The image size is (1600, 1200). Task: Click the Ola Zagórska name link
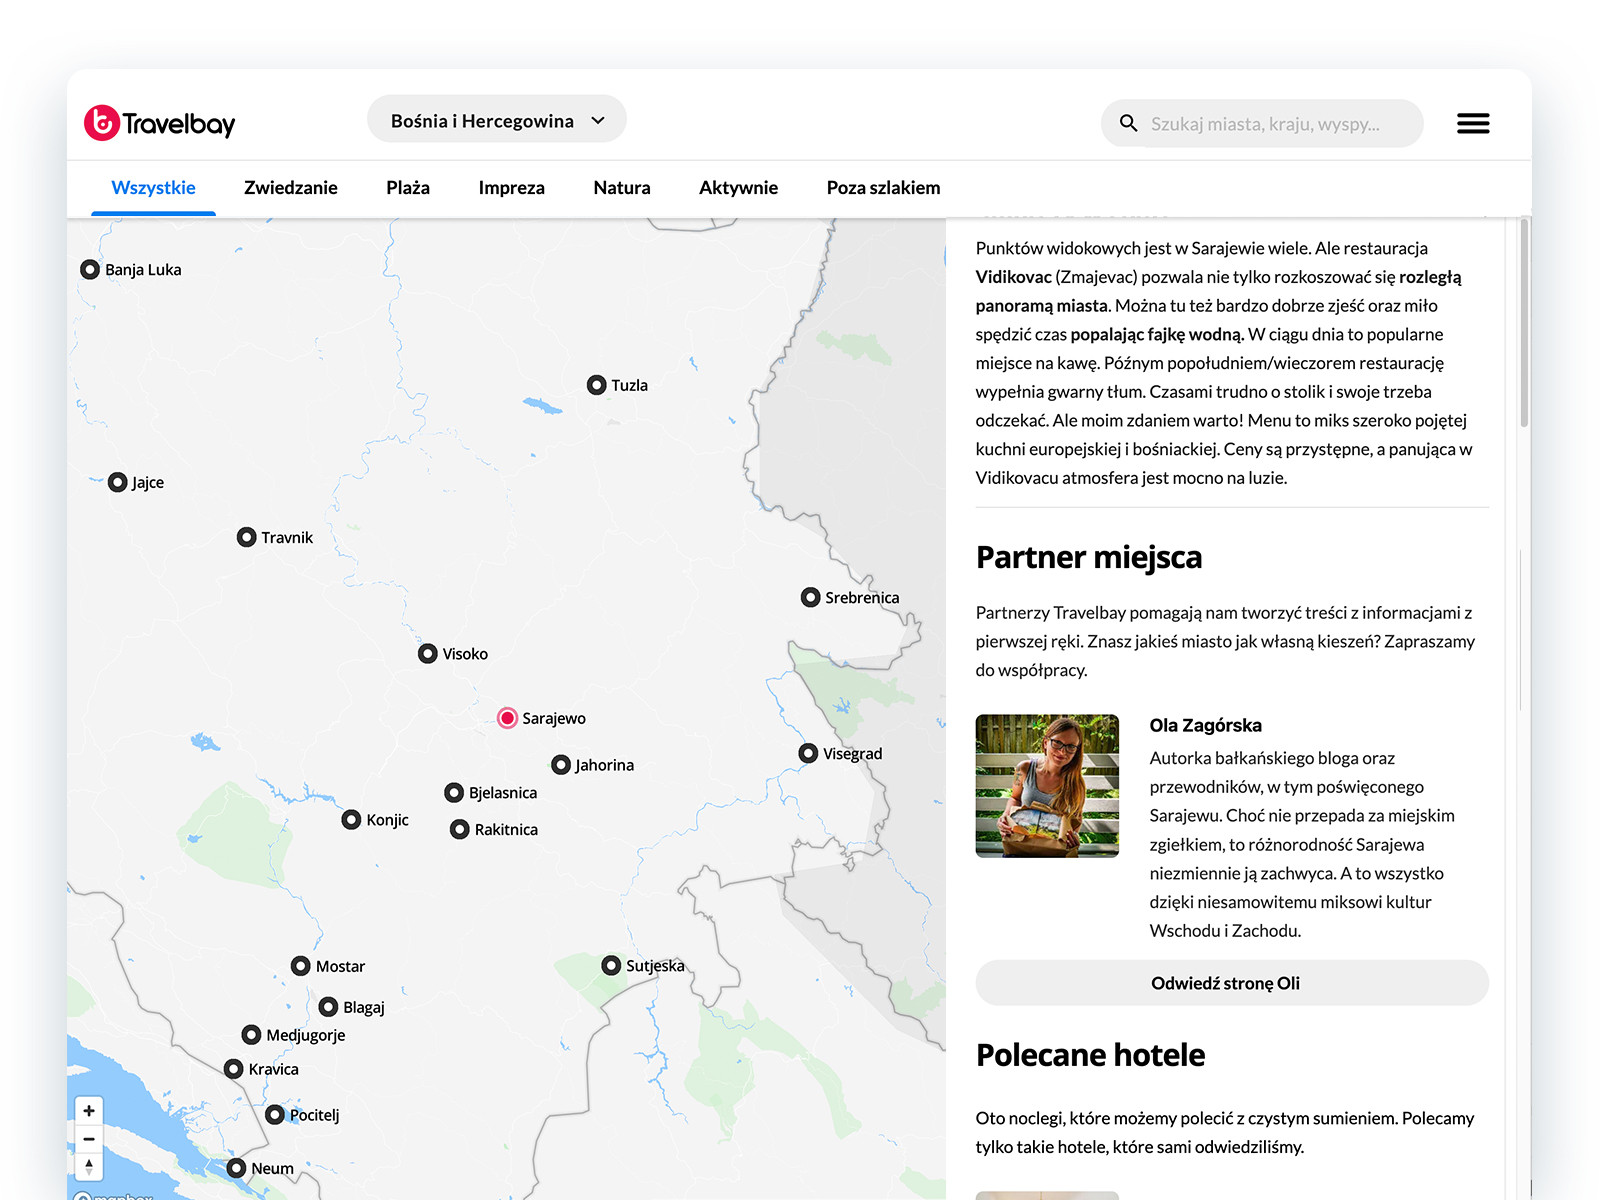point(1205,725)
